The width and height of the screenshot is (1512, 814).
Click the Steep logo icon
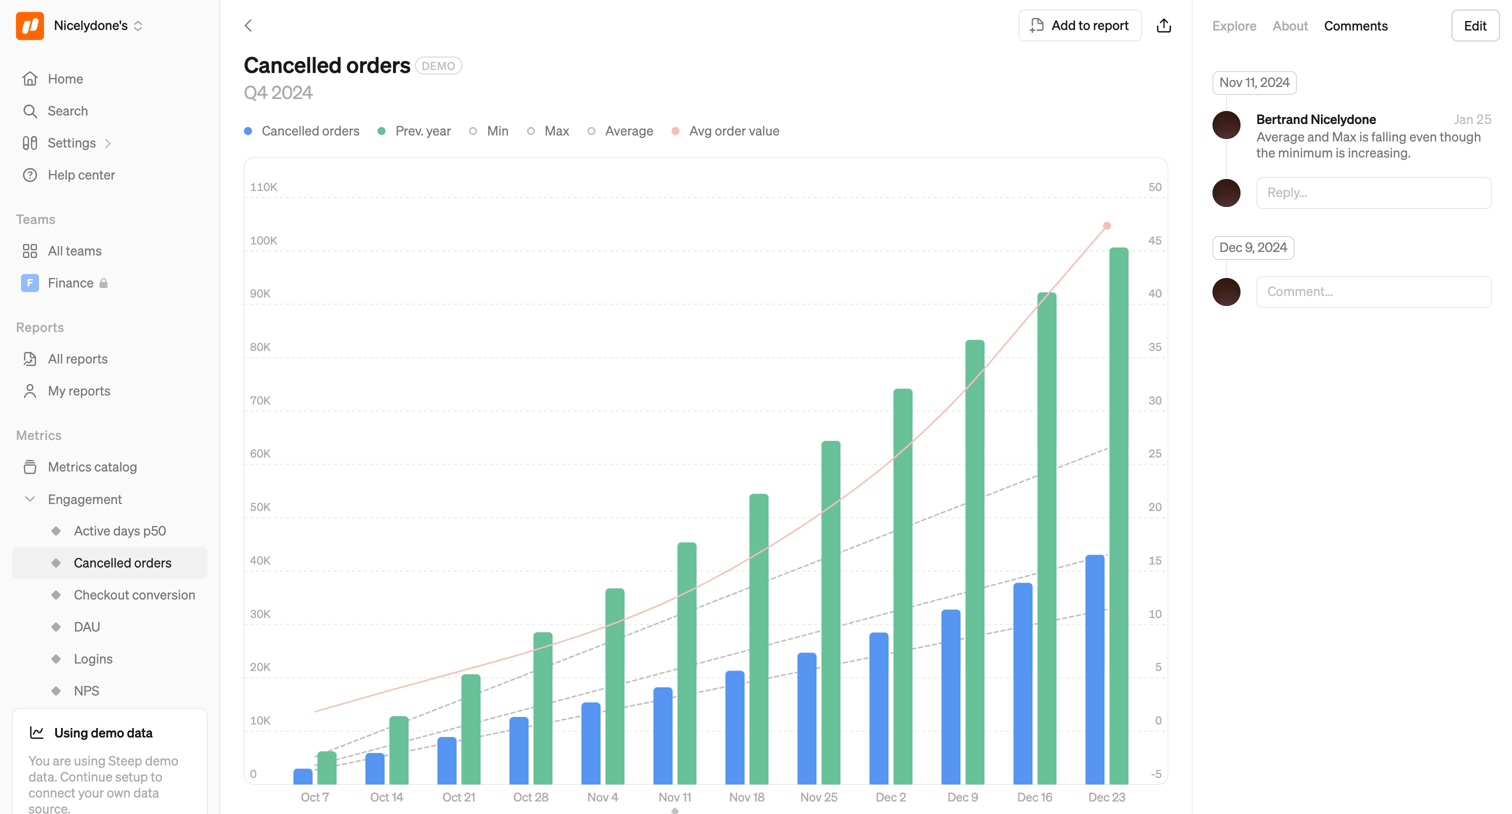[x=30, y=26]
